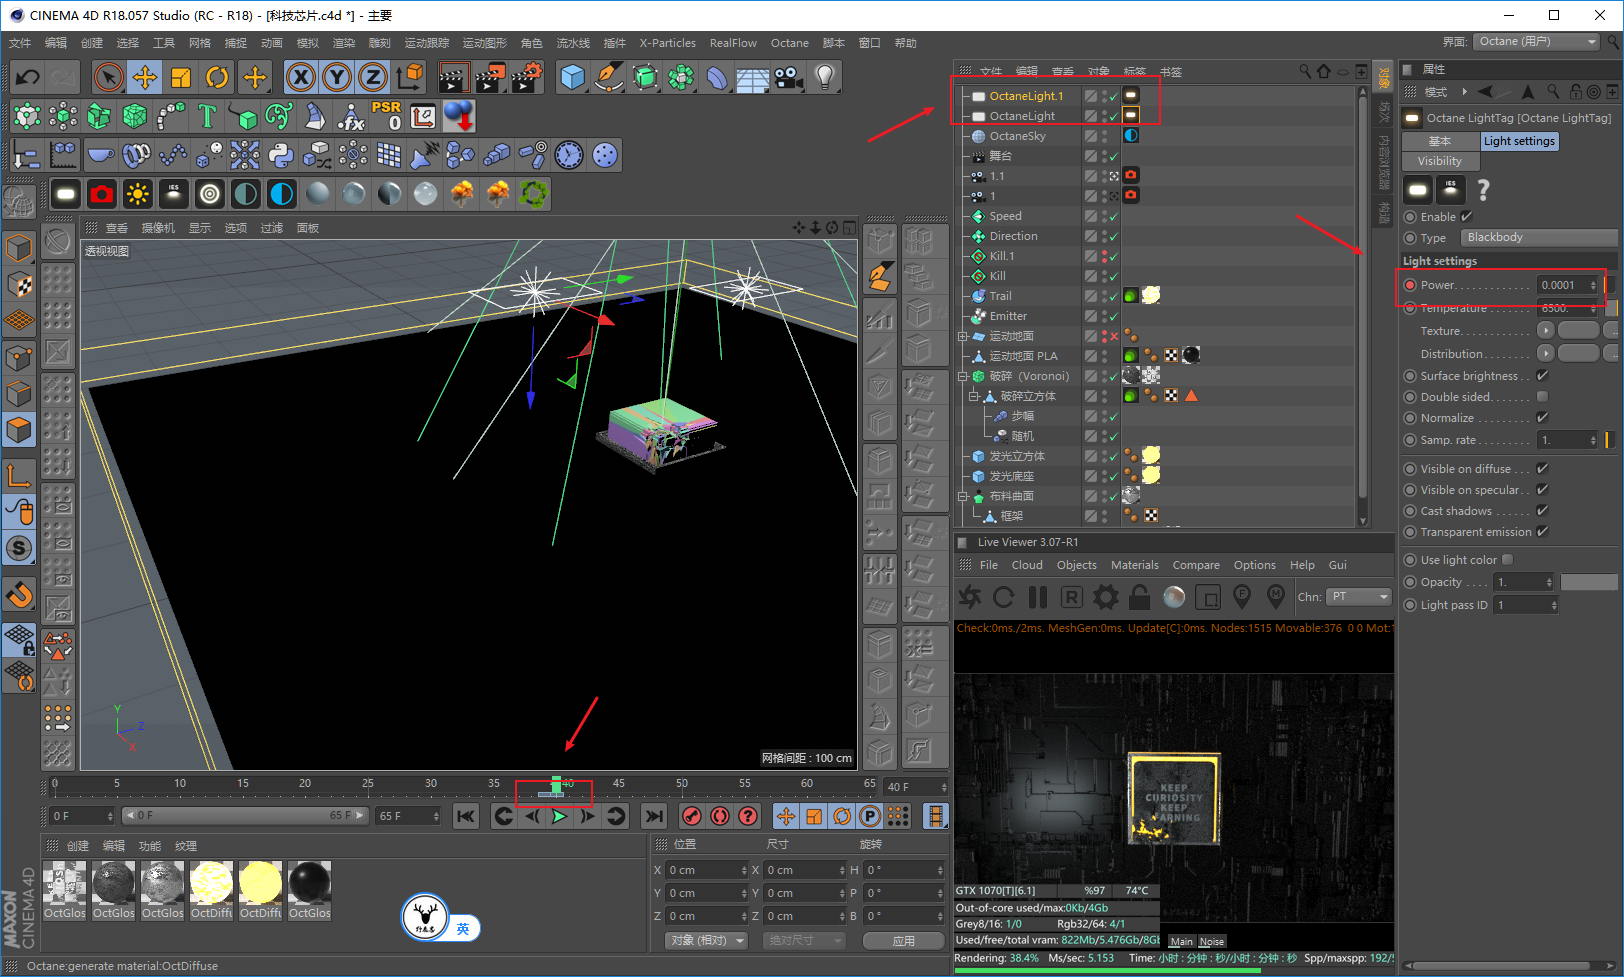Select the OctaneSky object in the tree
1624x977 pixels.
[1018, 136]
